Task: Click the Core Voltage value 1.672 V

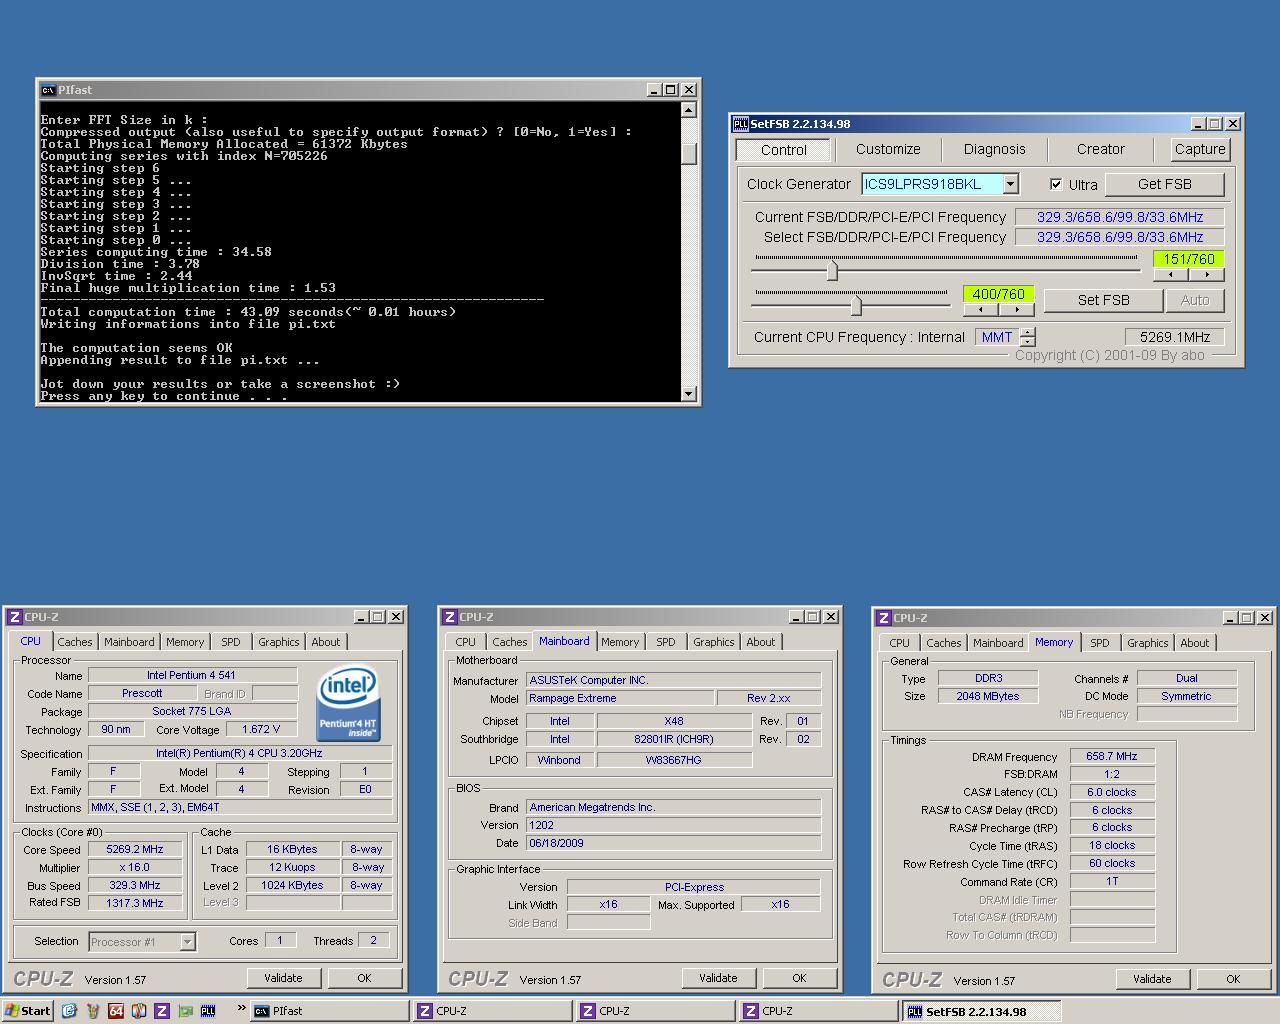Action: pyautogui.click(x=261, y=729)
